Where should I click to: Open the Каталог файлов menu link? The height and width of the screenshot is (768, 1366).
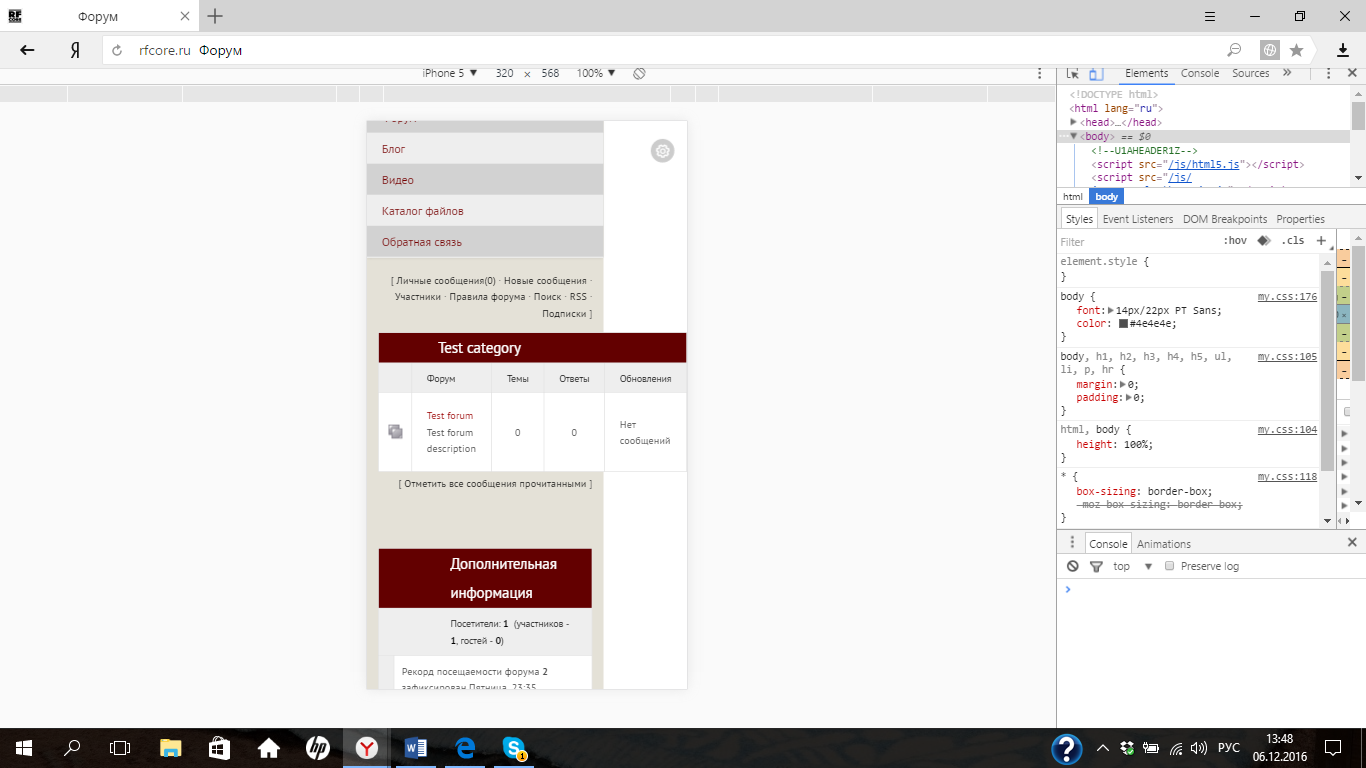(423, 211)
